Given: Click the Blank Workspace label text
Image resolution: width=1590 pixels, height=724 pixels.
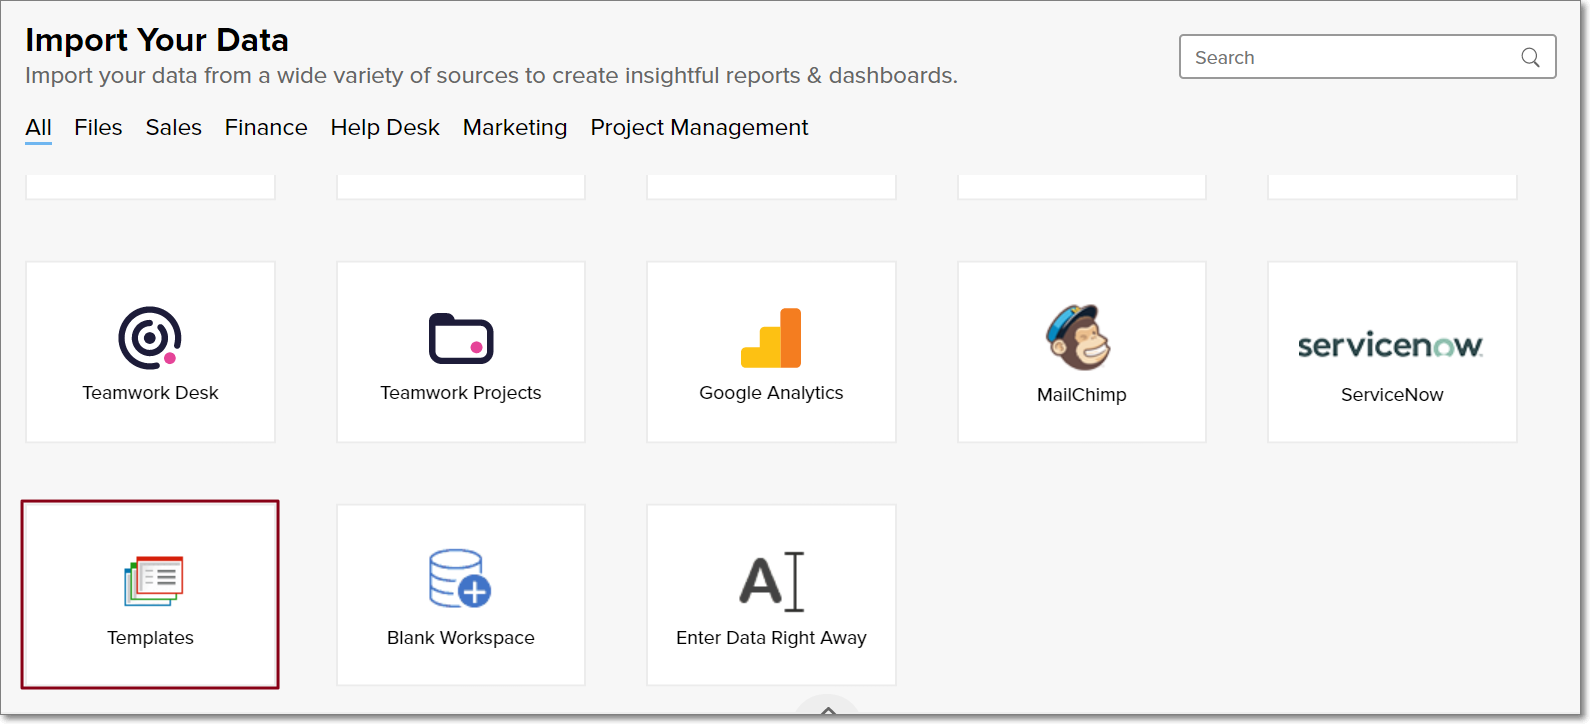Looking at the screenshot, I should click(x=461, y=638).
